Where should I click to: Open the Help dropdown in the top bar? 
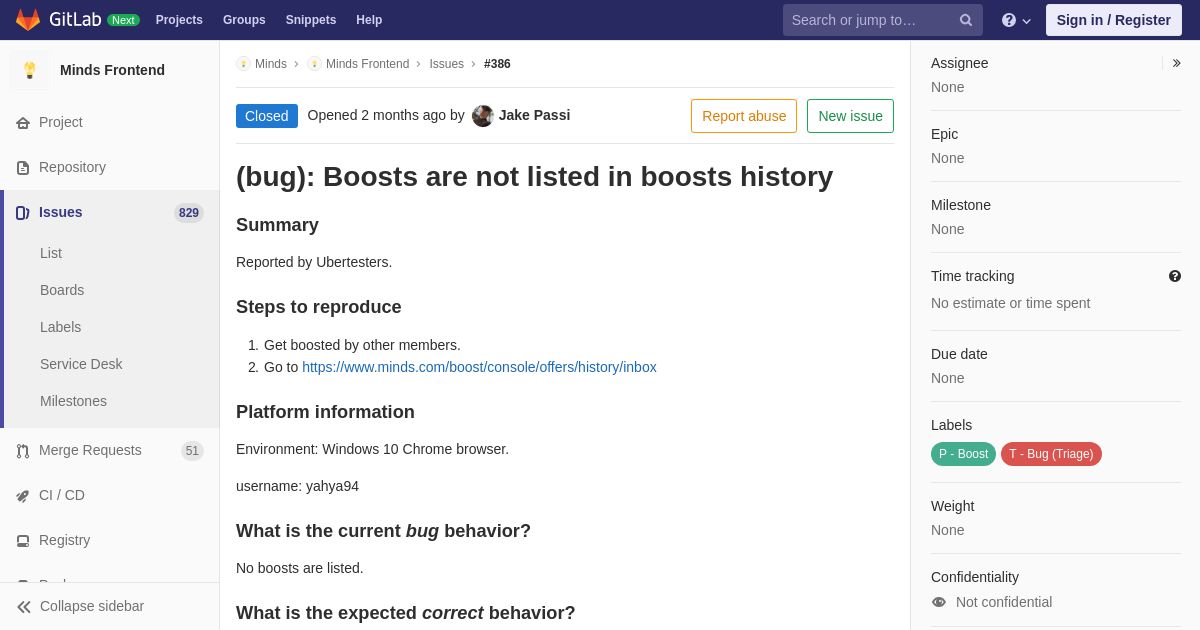(x=1016, y=20)
